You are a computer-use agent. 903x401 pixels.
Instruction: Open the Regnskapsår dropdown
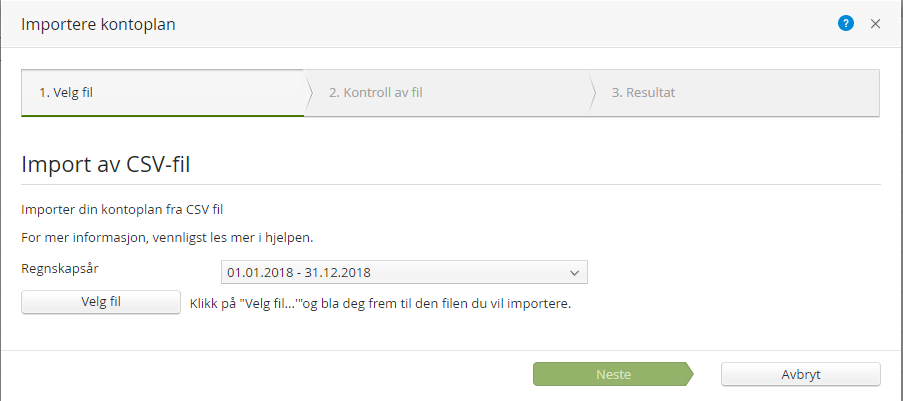[404, 272]
